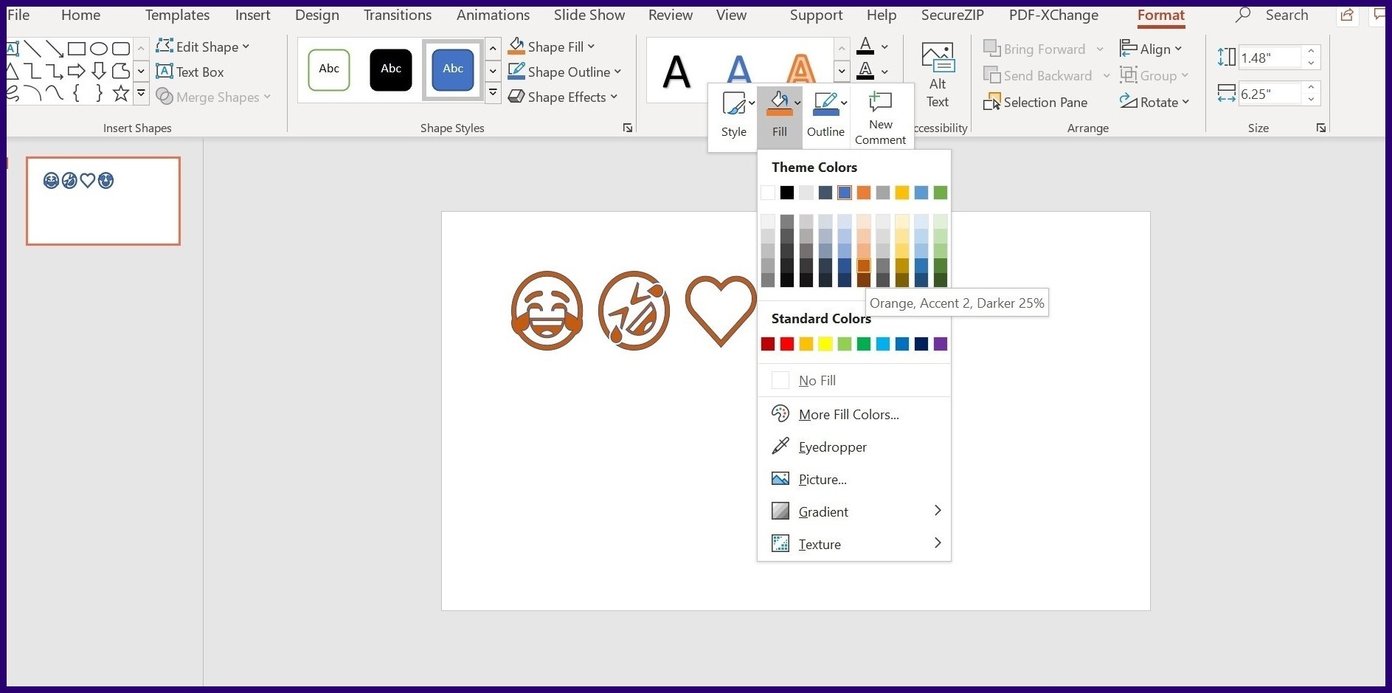Apply the white outlined Abc shape style

tap(329, 69)
